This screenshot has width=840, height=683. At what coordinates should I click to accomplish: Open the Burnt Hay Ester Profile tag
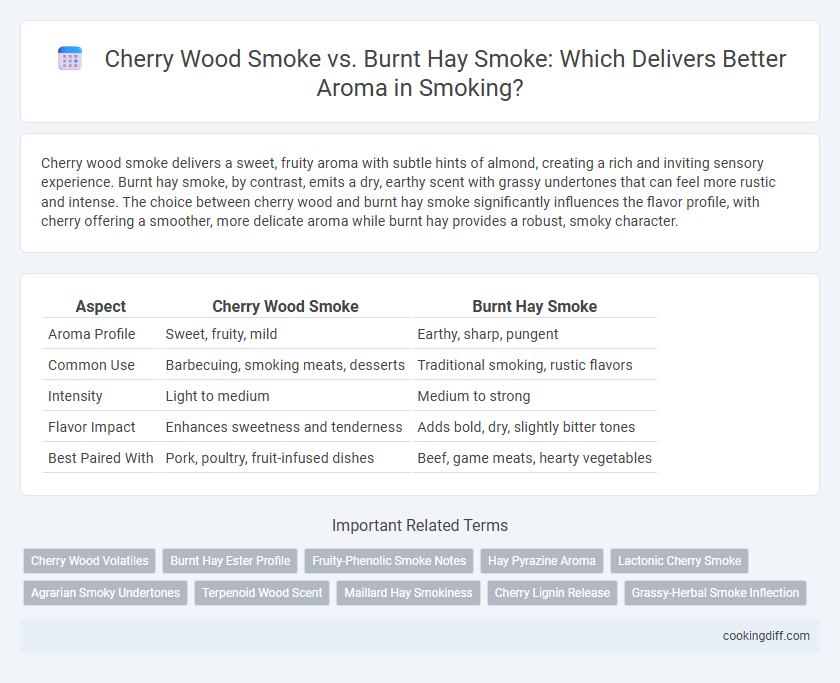230,561
